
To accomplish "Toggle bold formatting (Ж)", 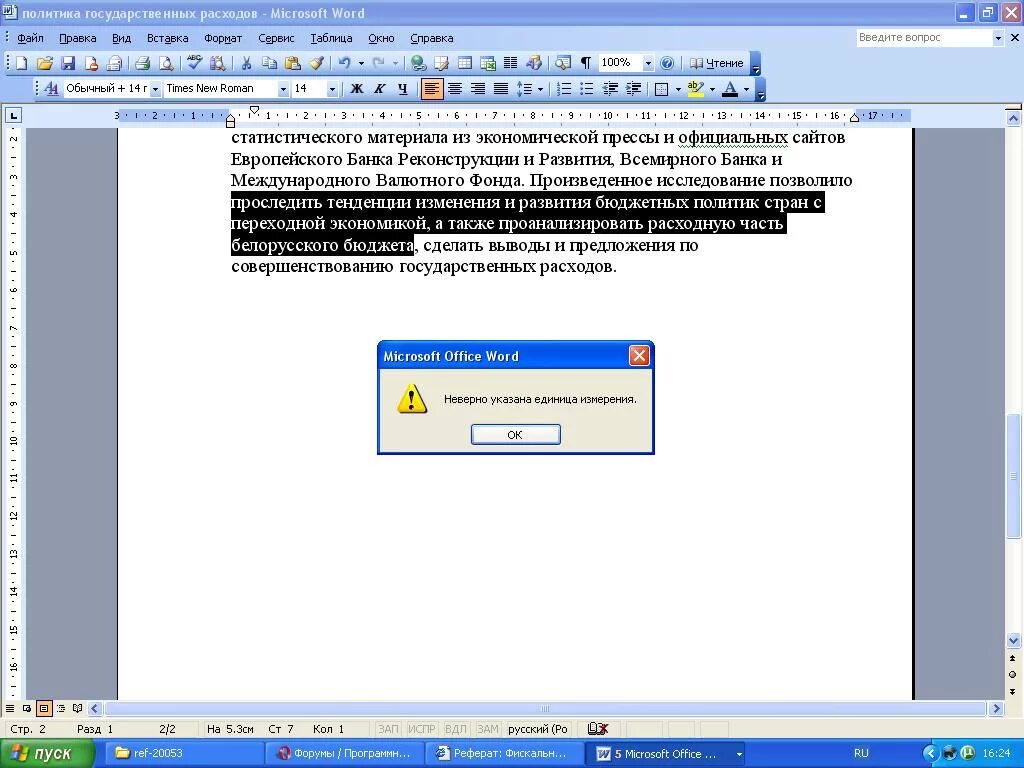I will (357, 88).
